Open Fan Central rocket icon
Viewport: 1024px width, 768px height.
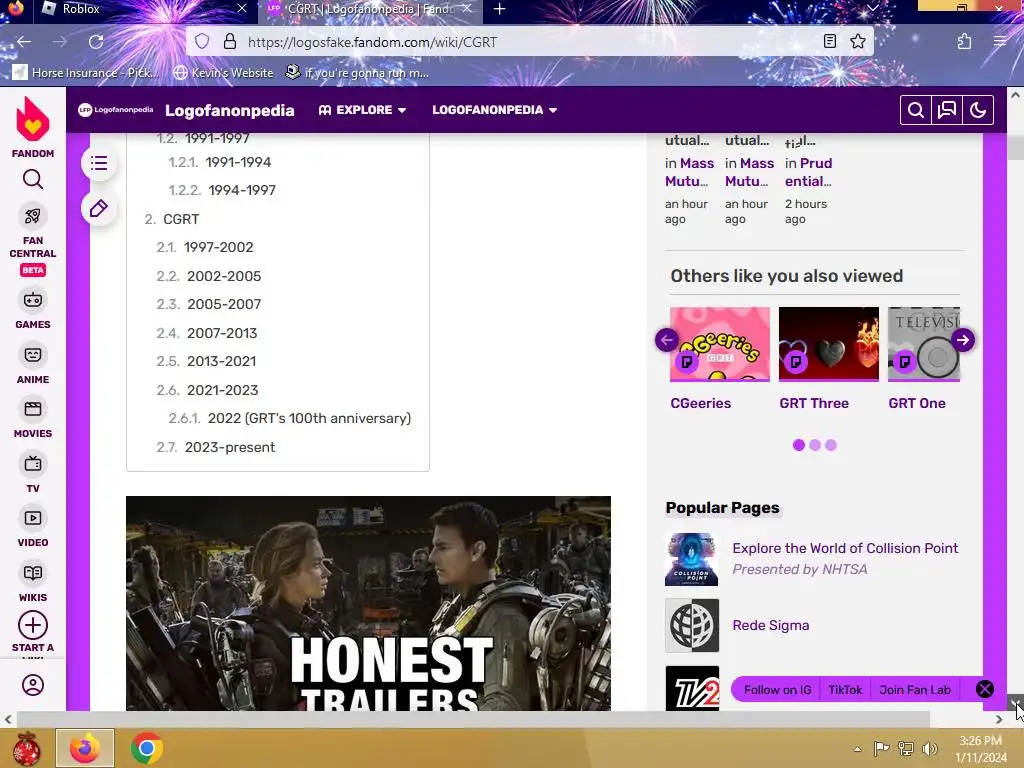[x=33, y=216]
